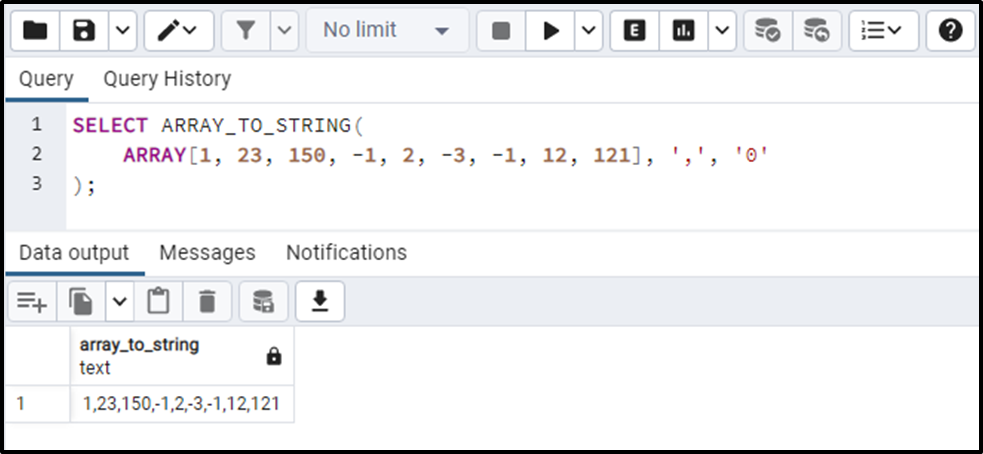Expand the copy options dropdown arrow
This screenshot has width=983, height=454.
[120, 302]
